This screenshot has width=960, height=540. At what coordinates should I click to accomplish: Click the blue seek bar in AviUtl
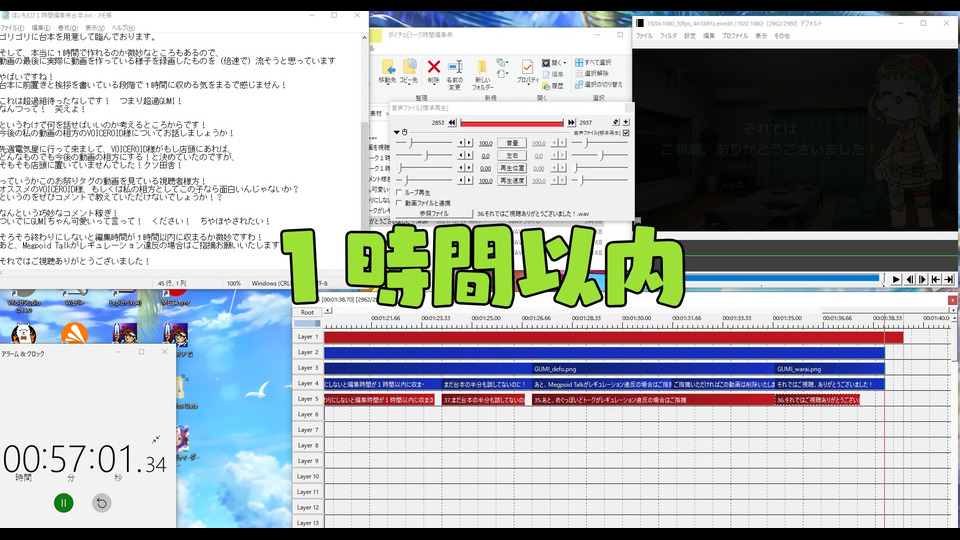pyautogui.click(x=782, y=278)
